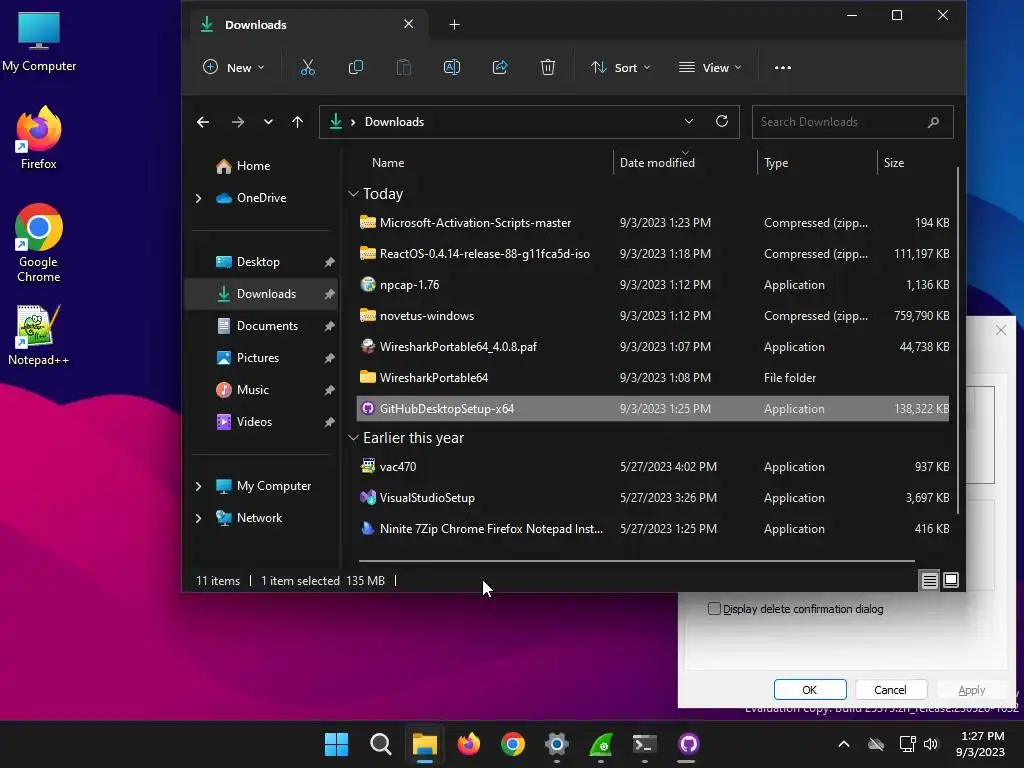Click the file list vertical scrollbar
Image resolution: width=1024 pixels, height=768 pixels.
click(957, 340)
